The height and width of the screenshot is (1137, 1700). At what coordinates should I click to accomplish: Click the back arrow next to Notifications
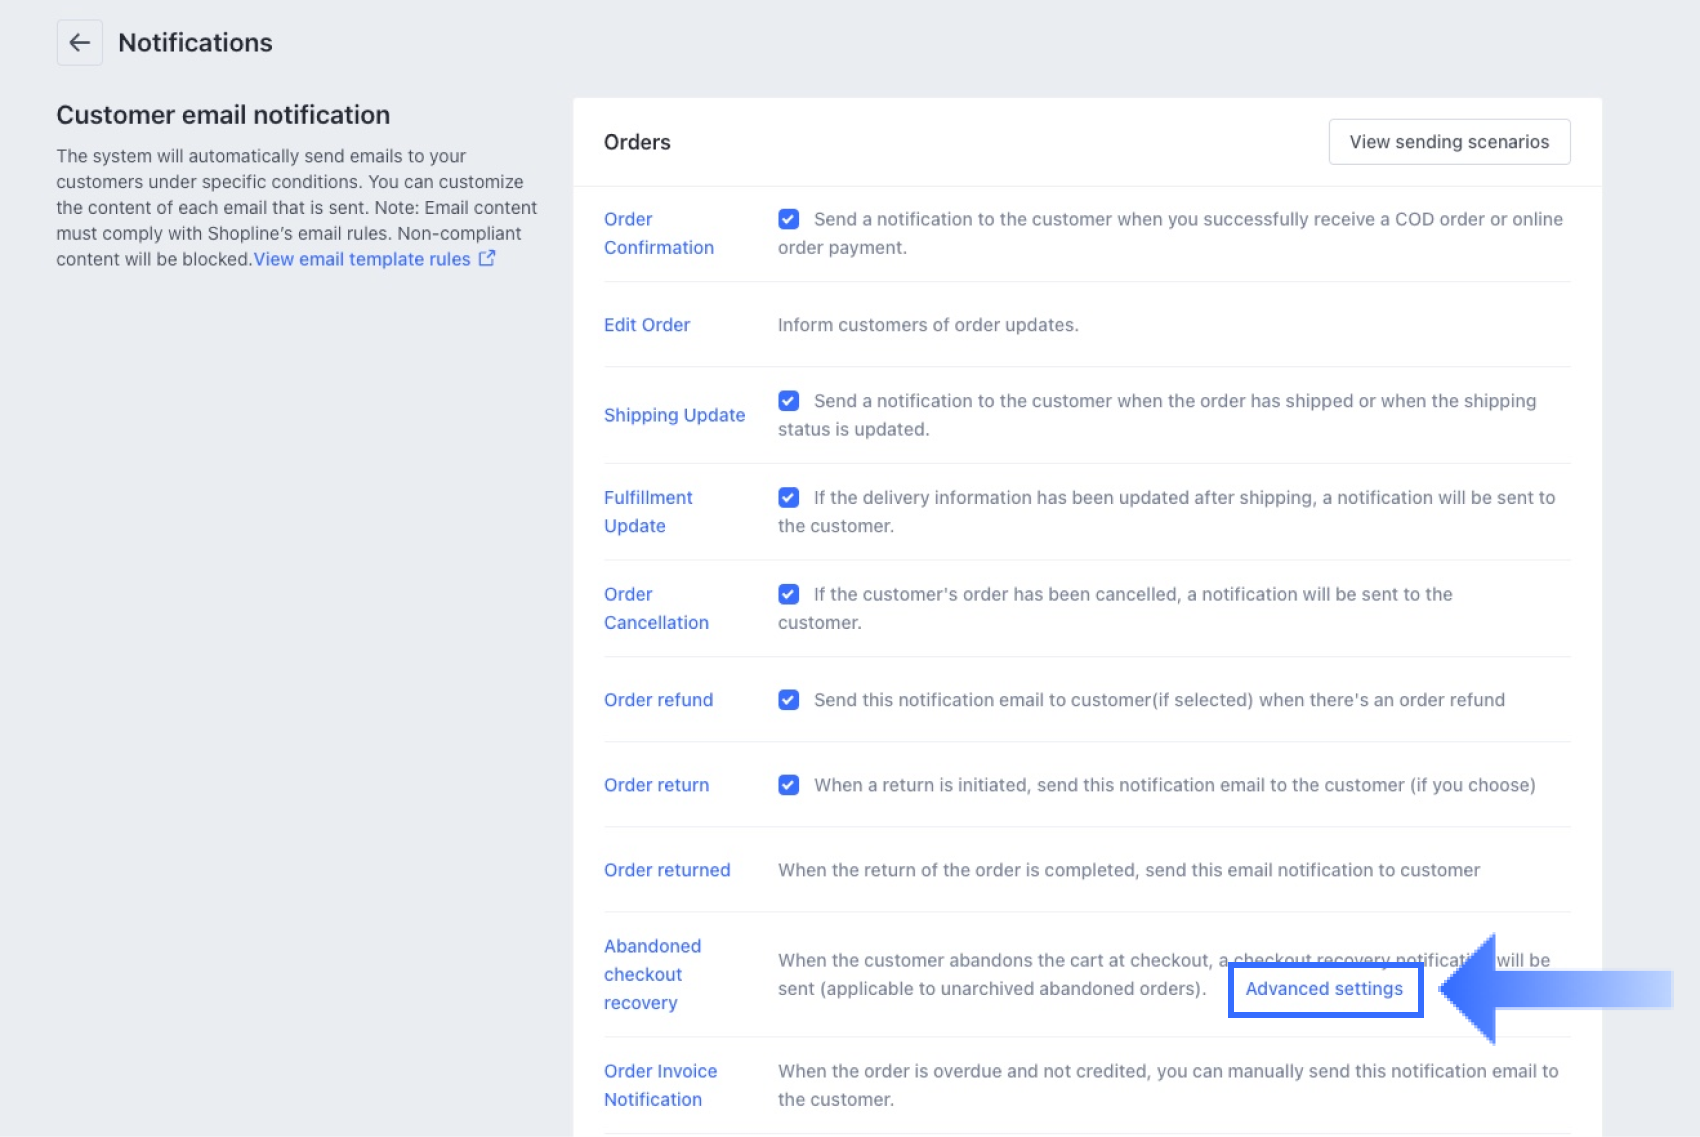point(79,43)
